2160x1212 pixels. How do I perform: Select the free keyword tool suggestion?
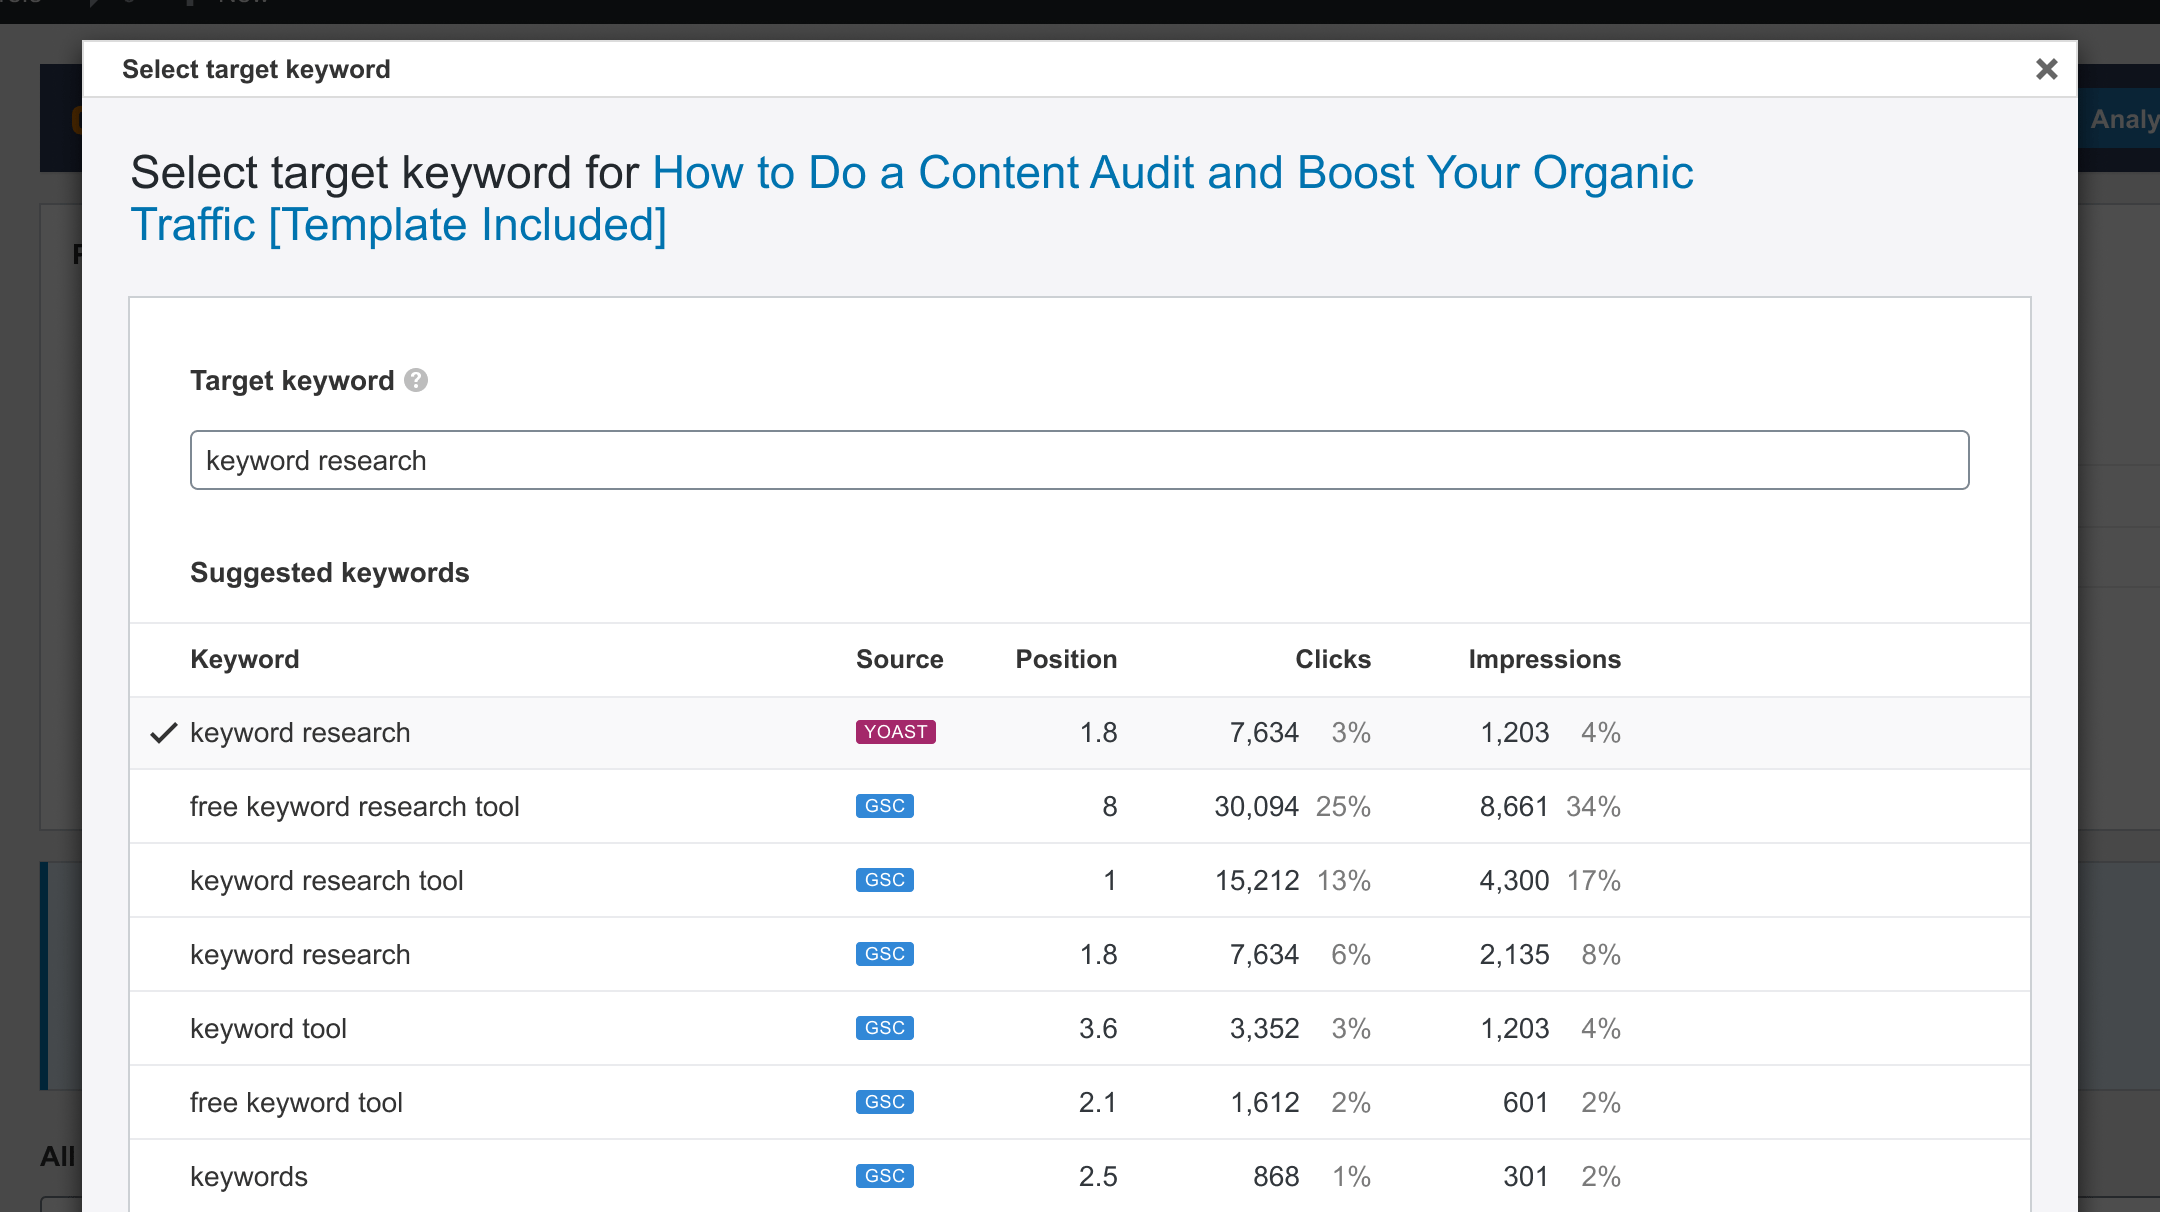(296, 1103)
